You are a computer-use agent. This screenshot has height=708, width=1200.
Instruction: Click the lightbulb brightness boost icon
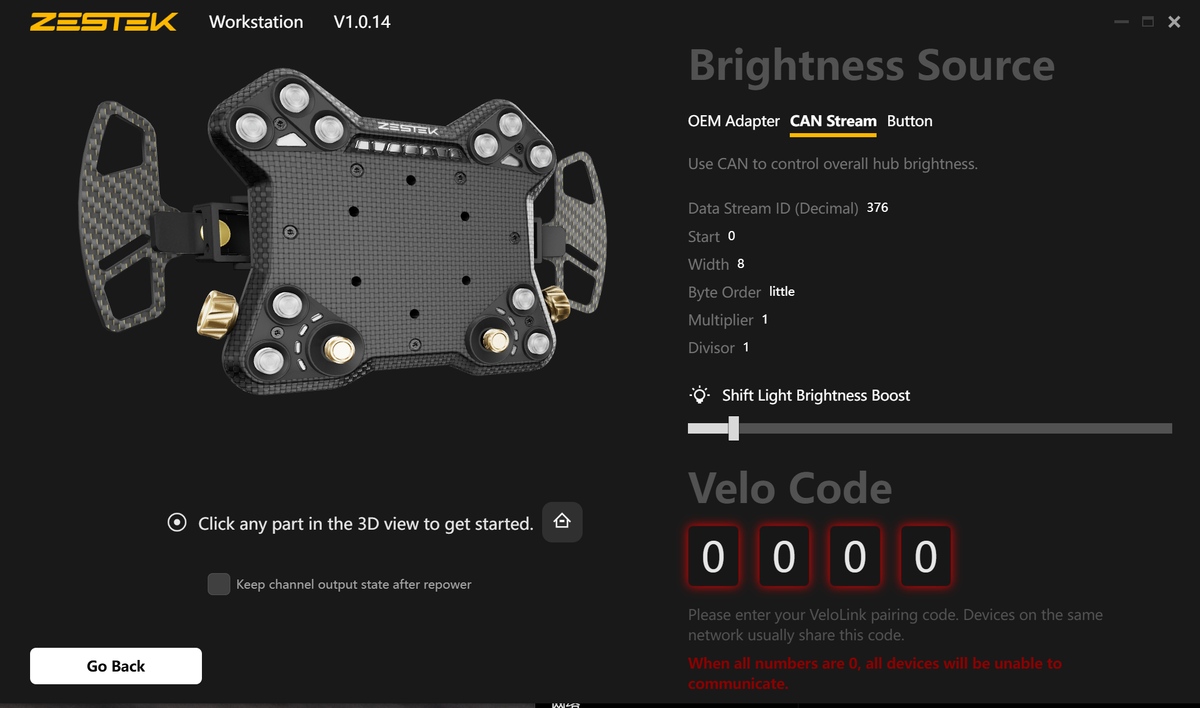pyautogui.click(x=700, y=395)
